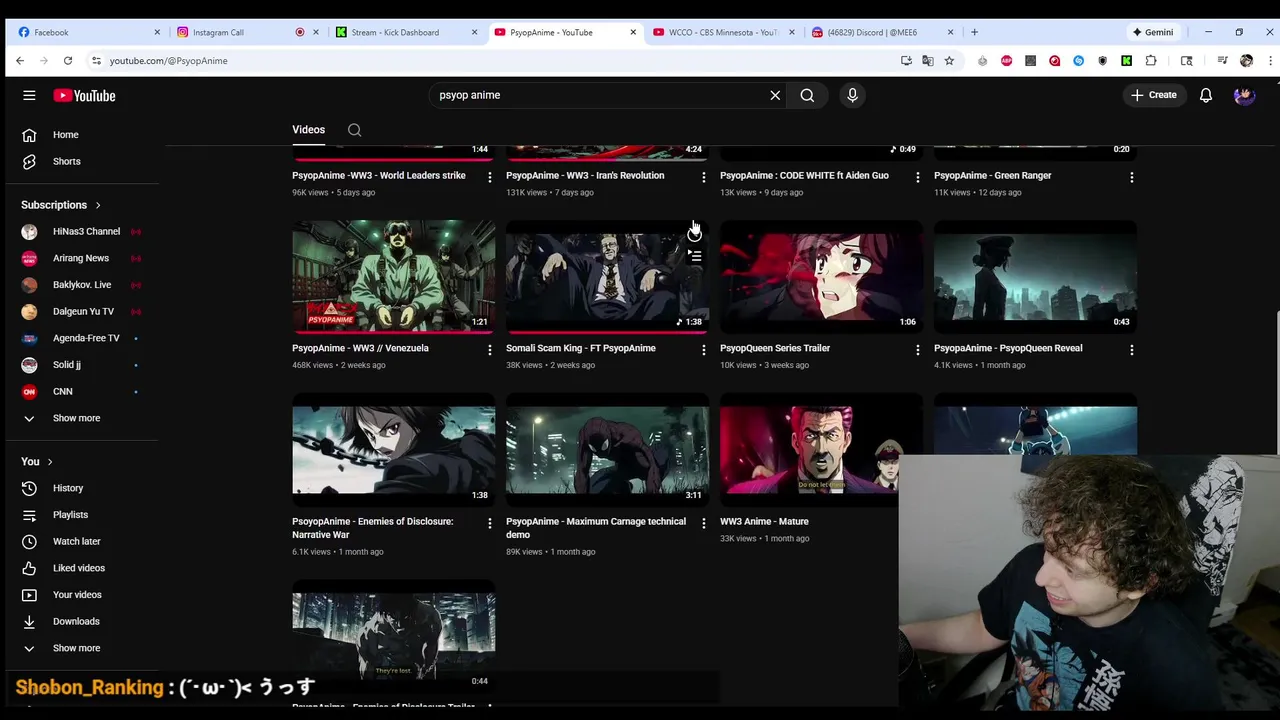Open the Adblock Plus extension icon
1280x720 pixels.
point(1006,61)
